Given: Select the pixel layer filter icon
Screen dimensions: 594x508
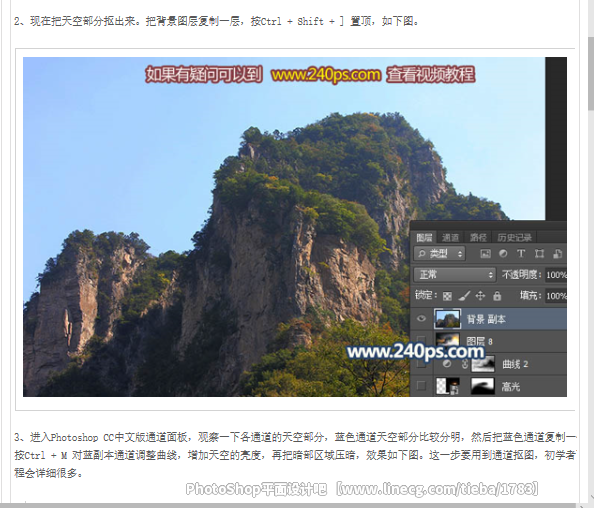Looking at the screenshot, I should pos(485,254).
